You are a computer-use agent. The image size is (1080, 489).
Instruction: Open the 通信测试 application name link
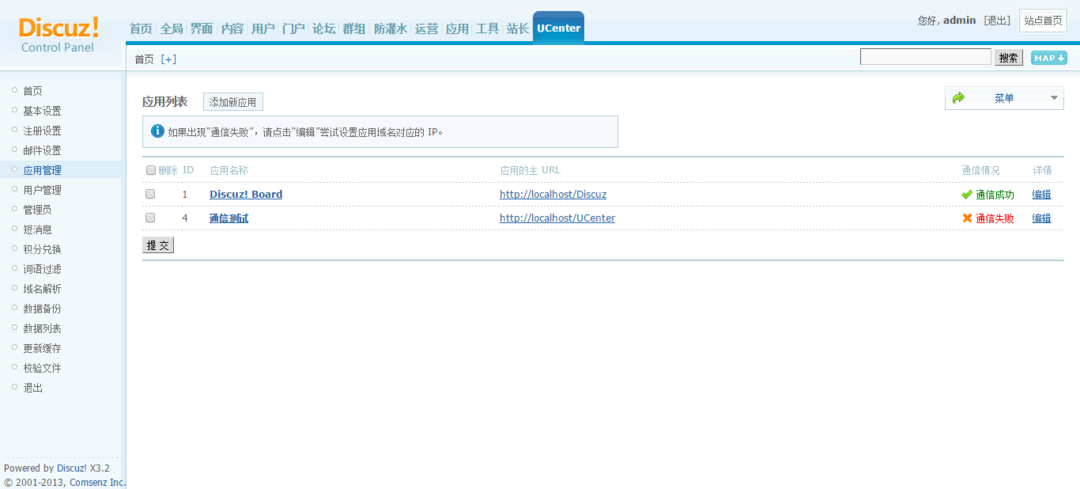229,218
